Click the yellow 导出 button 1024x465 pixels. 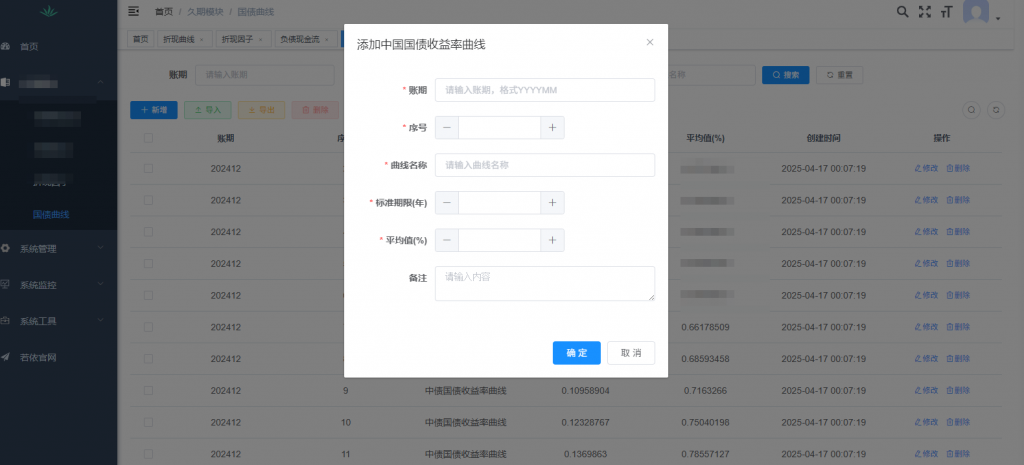(261, 110)
